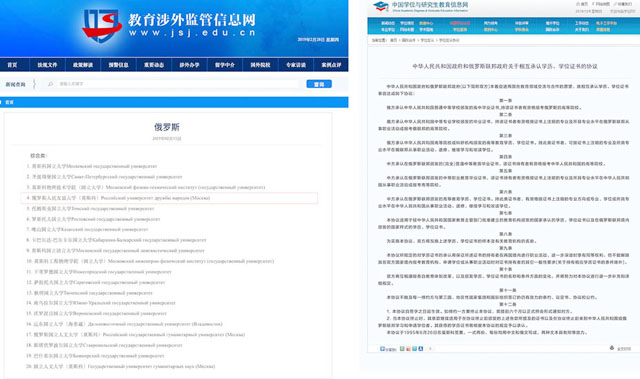The height and width of the screenshot is (379, 640).
Task: Click the 首页 breadcrumb in the light blue bar
Action: [9, 102]
